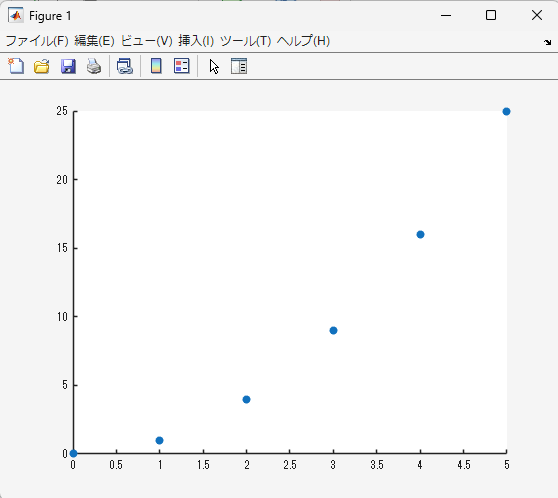Print the figure using the printer icon
The height and width of the screenshot is (498, 558).
coord(94,66)
